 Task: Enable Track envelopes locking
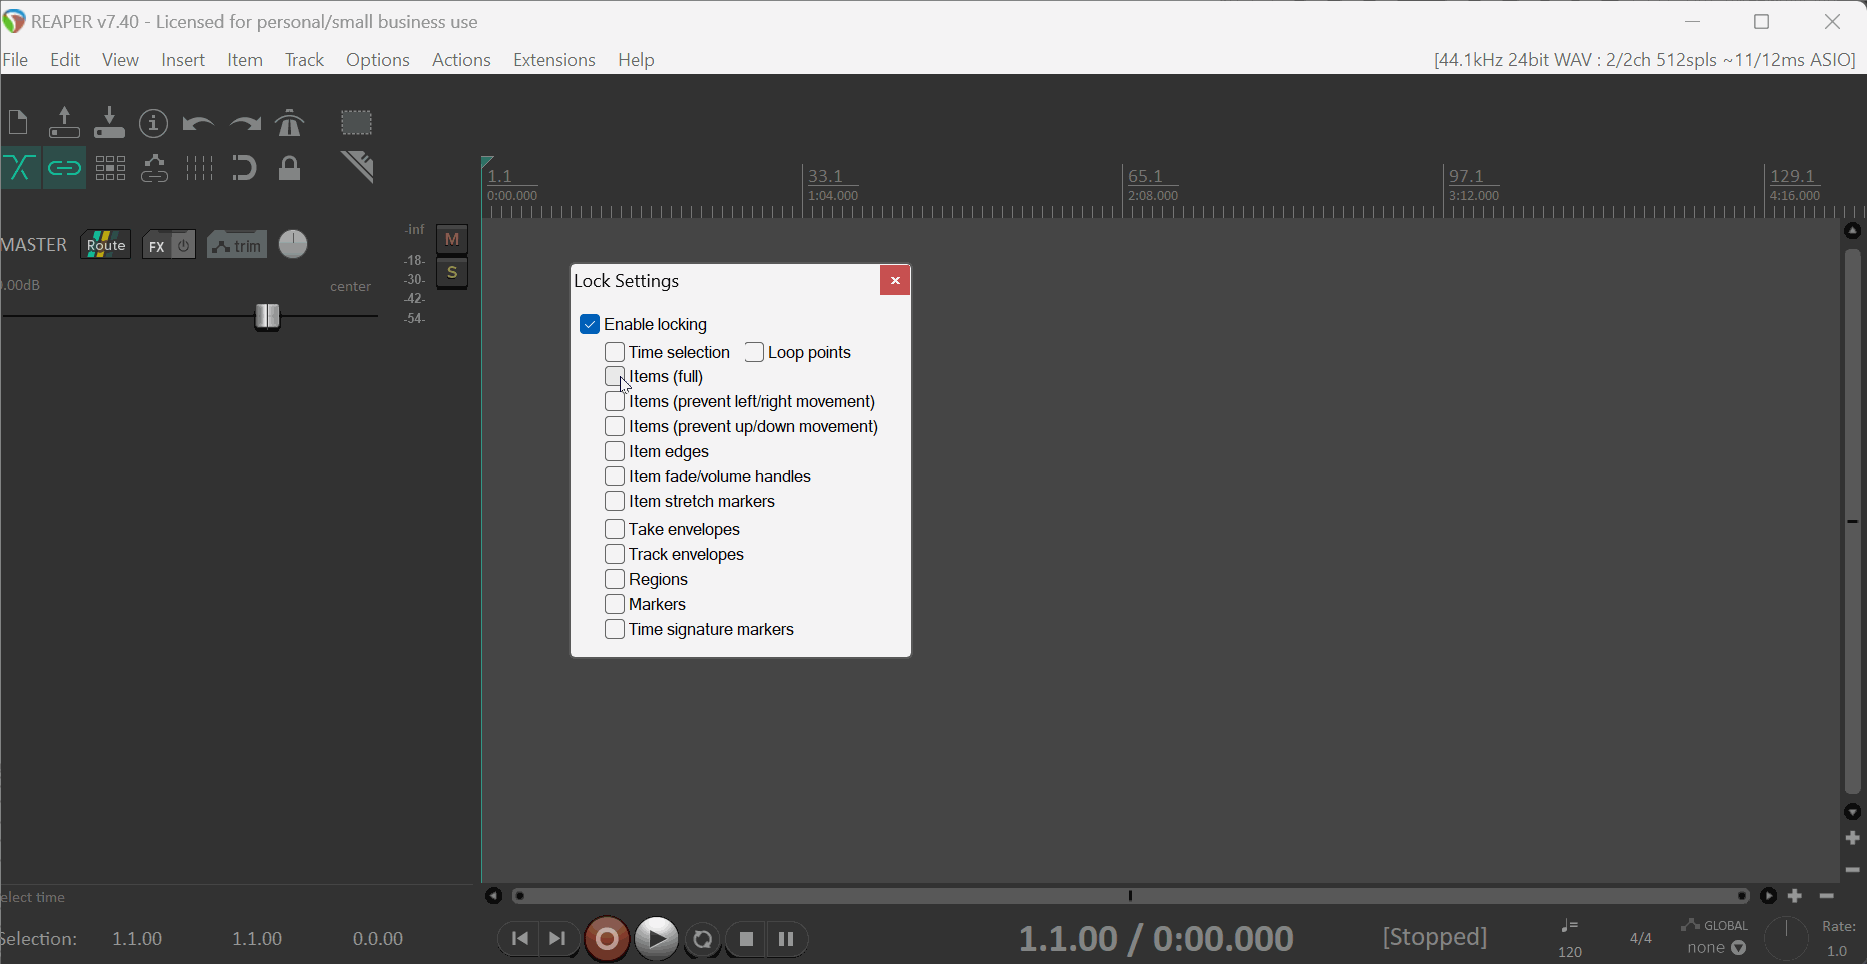pyautogui.click(x=615, y=554)
